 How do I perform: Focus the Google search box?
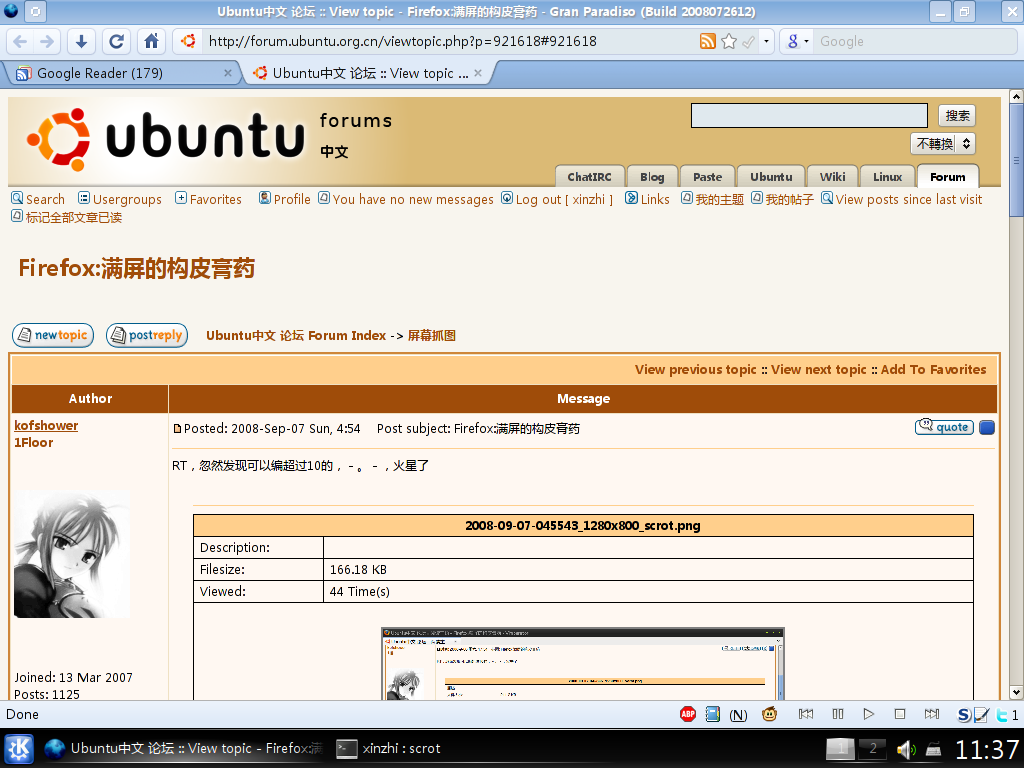coord(916,42)
